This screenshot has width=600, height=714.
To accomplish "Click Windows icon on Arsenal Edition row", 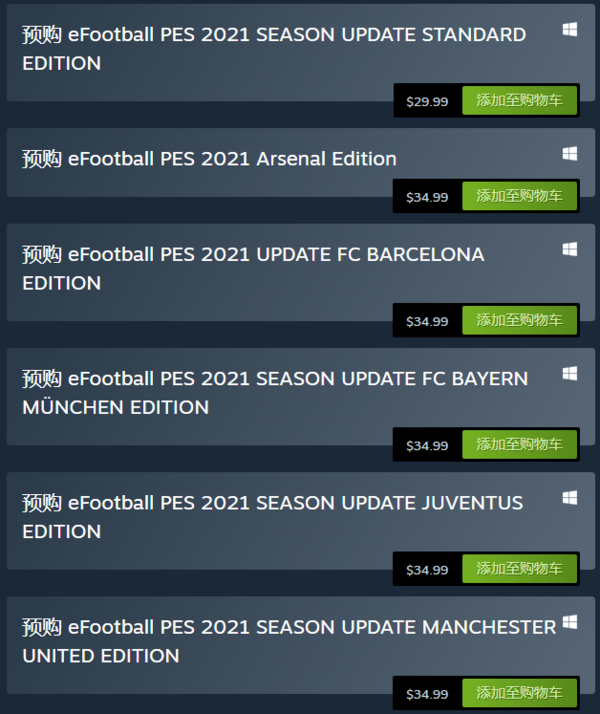I will pos(569,154).
